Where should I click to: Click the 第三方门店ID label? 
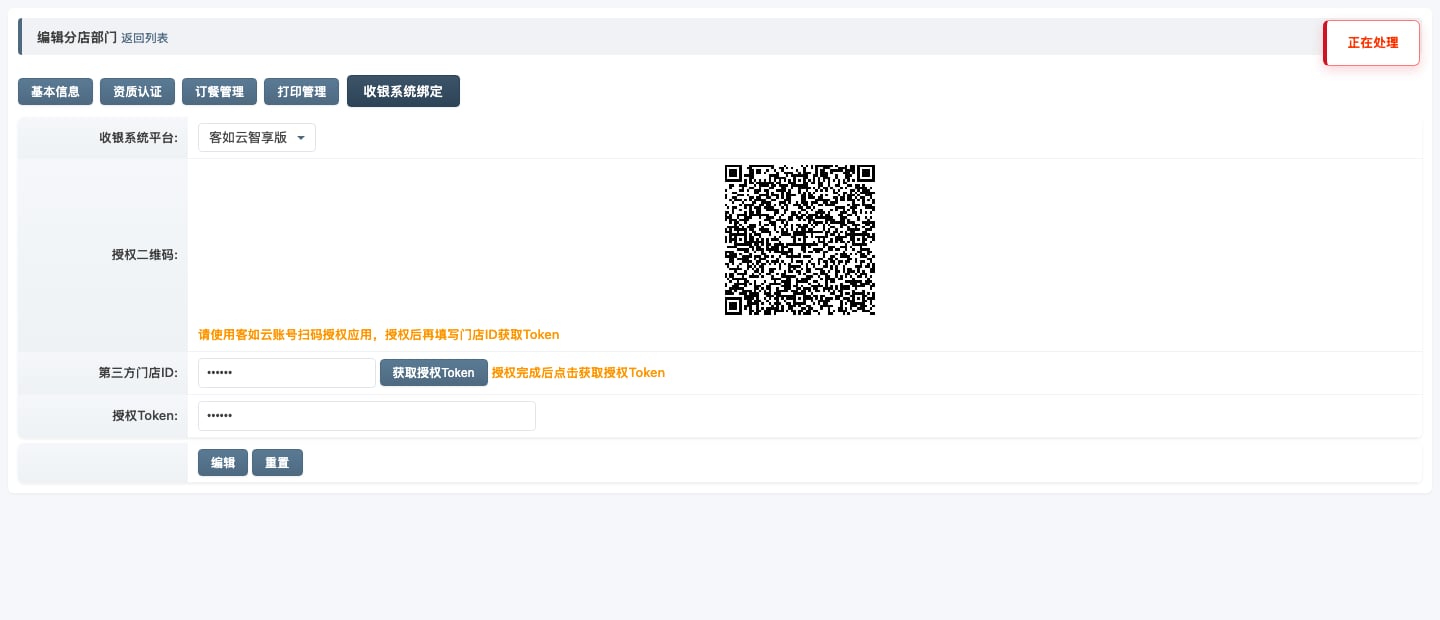(138, 373)
